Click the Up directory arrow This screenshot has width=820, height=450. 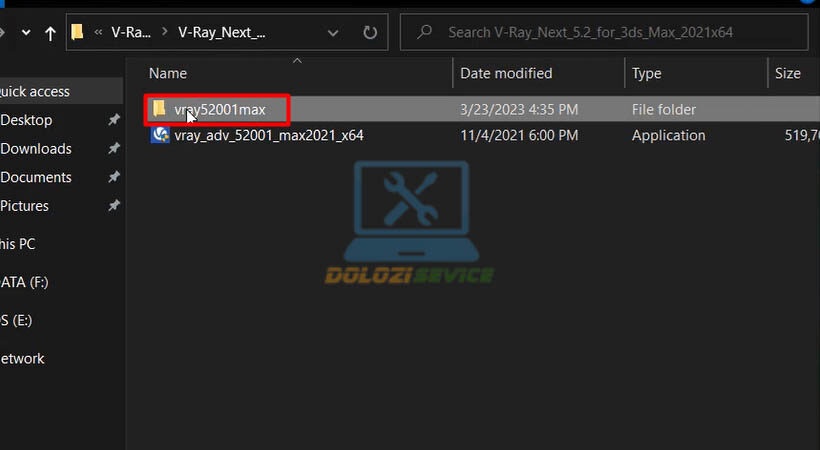tap(50, 33)
